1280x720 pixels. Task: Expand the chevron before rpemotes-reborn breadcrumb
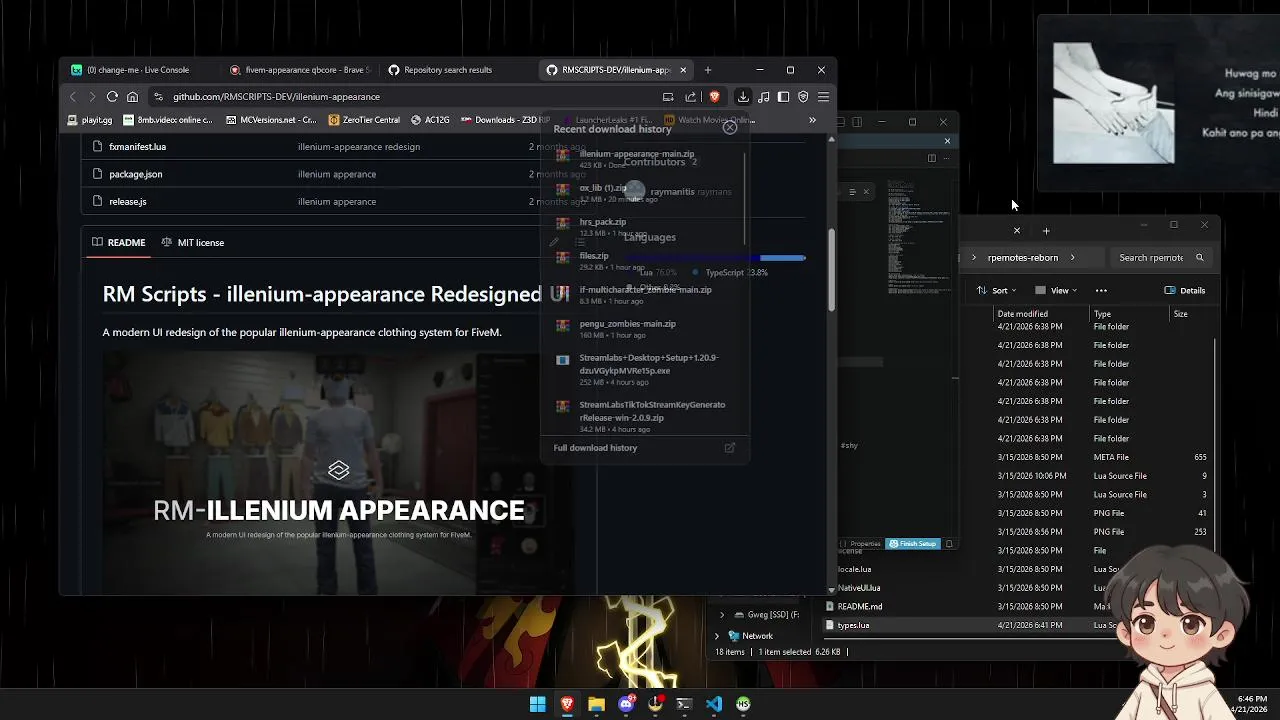(974, 258)
